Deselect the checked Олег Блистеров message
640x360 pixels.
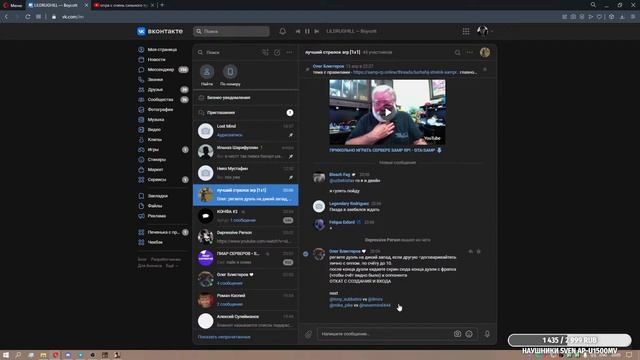pyautogui.click(x=306, y=253)
